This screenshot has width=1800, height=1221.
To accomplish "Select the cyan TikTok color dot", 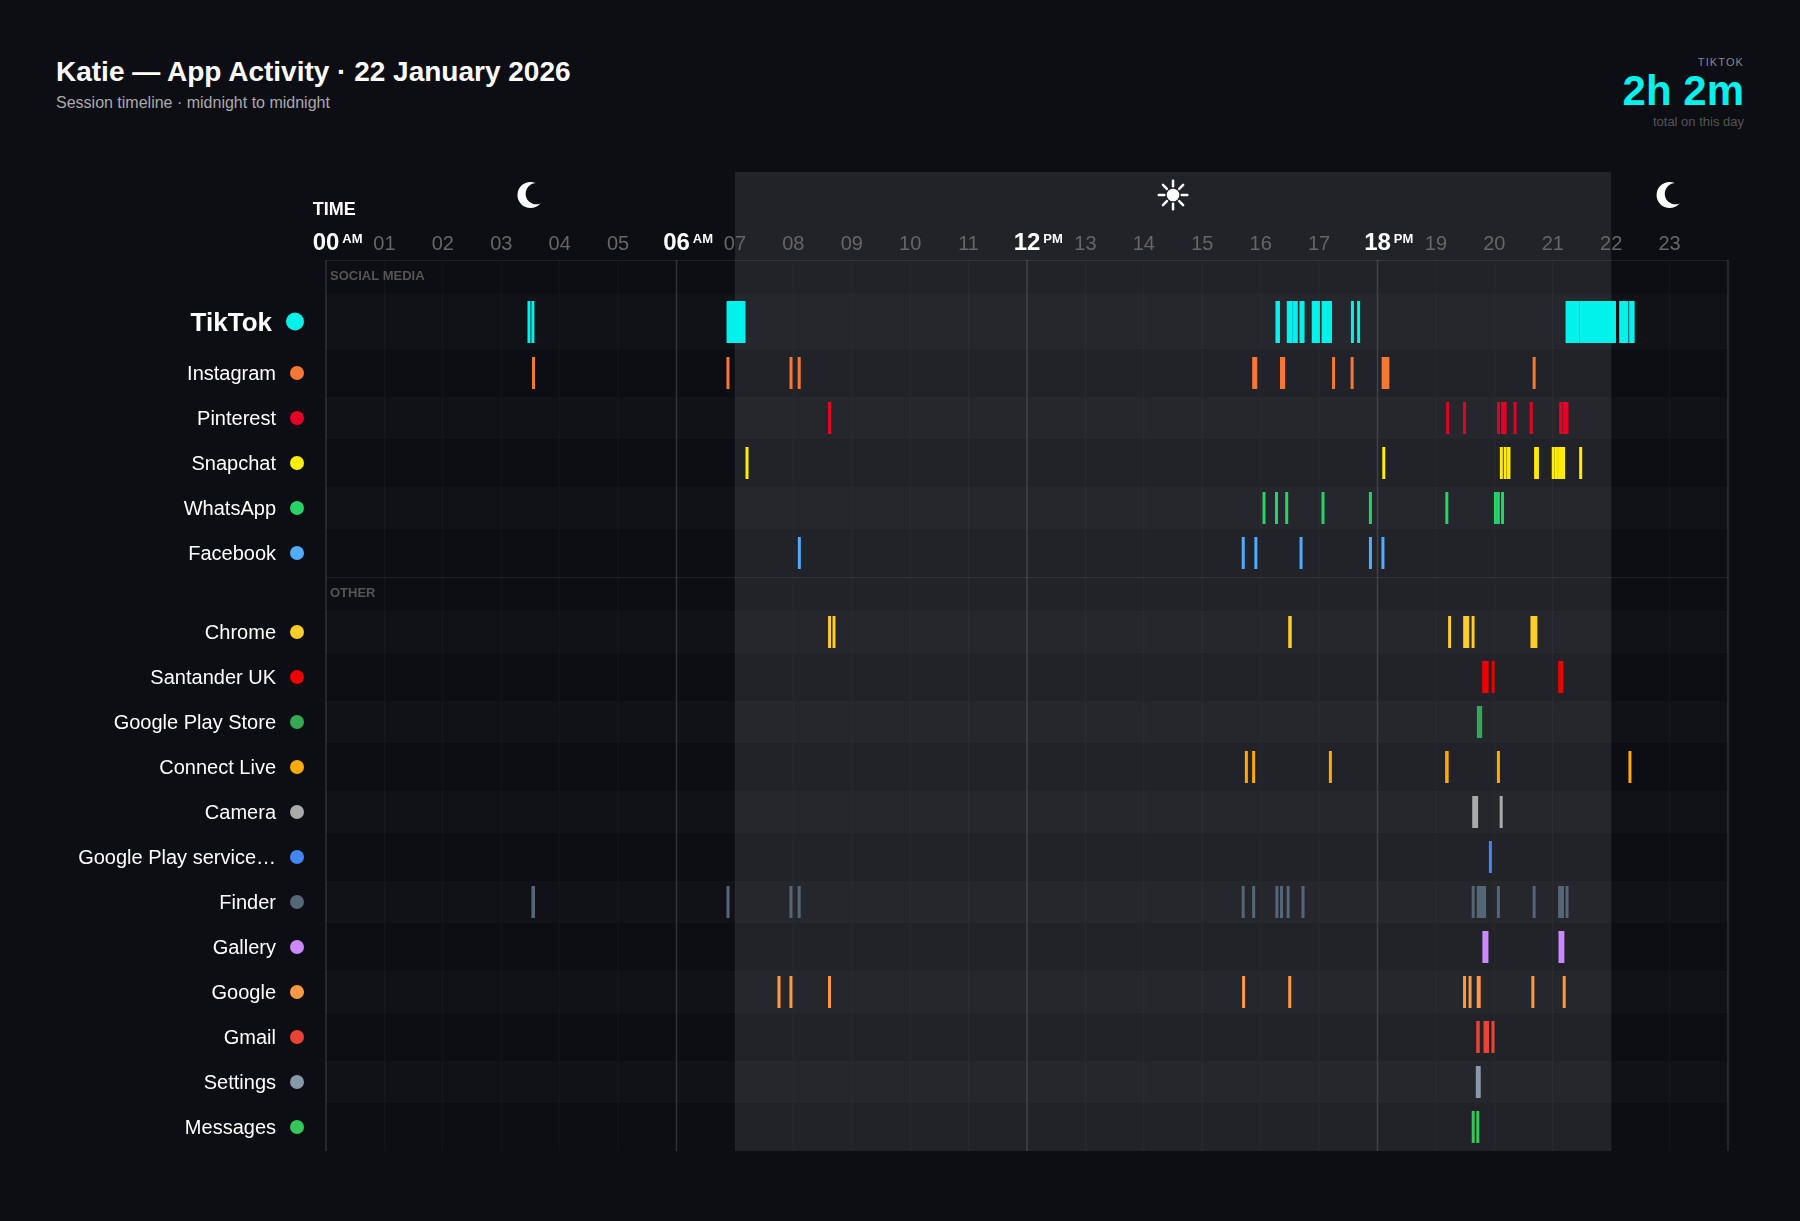I will pos(295,321).
